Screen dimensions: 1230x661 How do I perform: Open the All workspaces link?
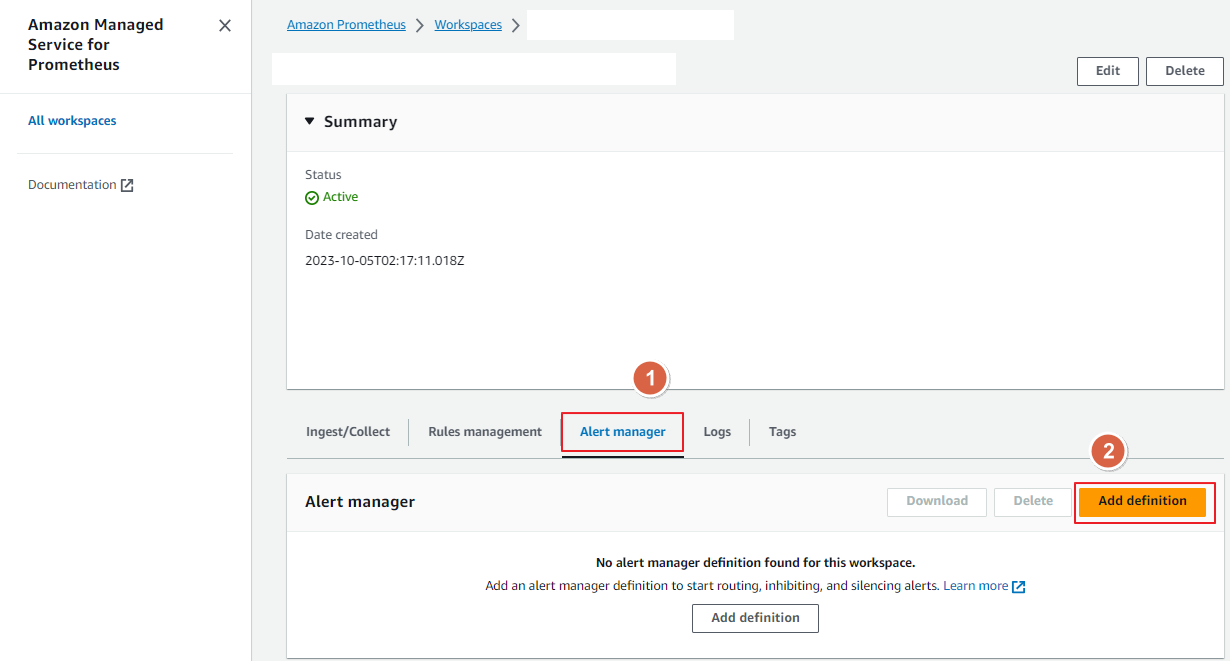[x=72, y=121]
